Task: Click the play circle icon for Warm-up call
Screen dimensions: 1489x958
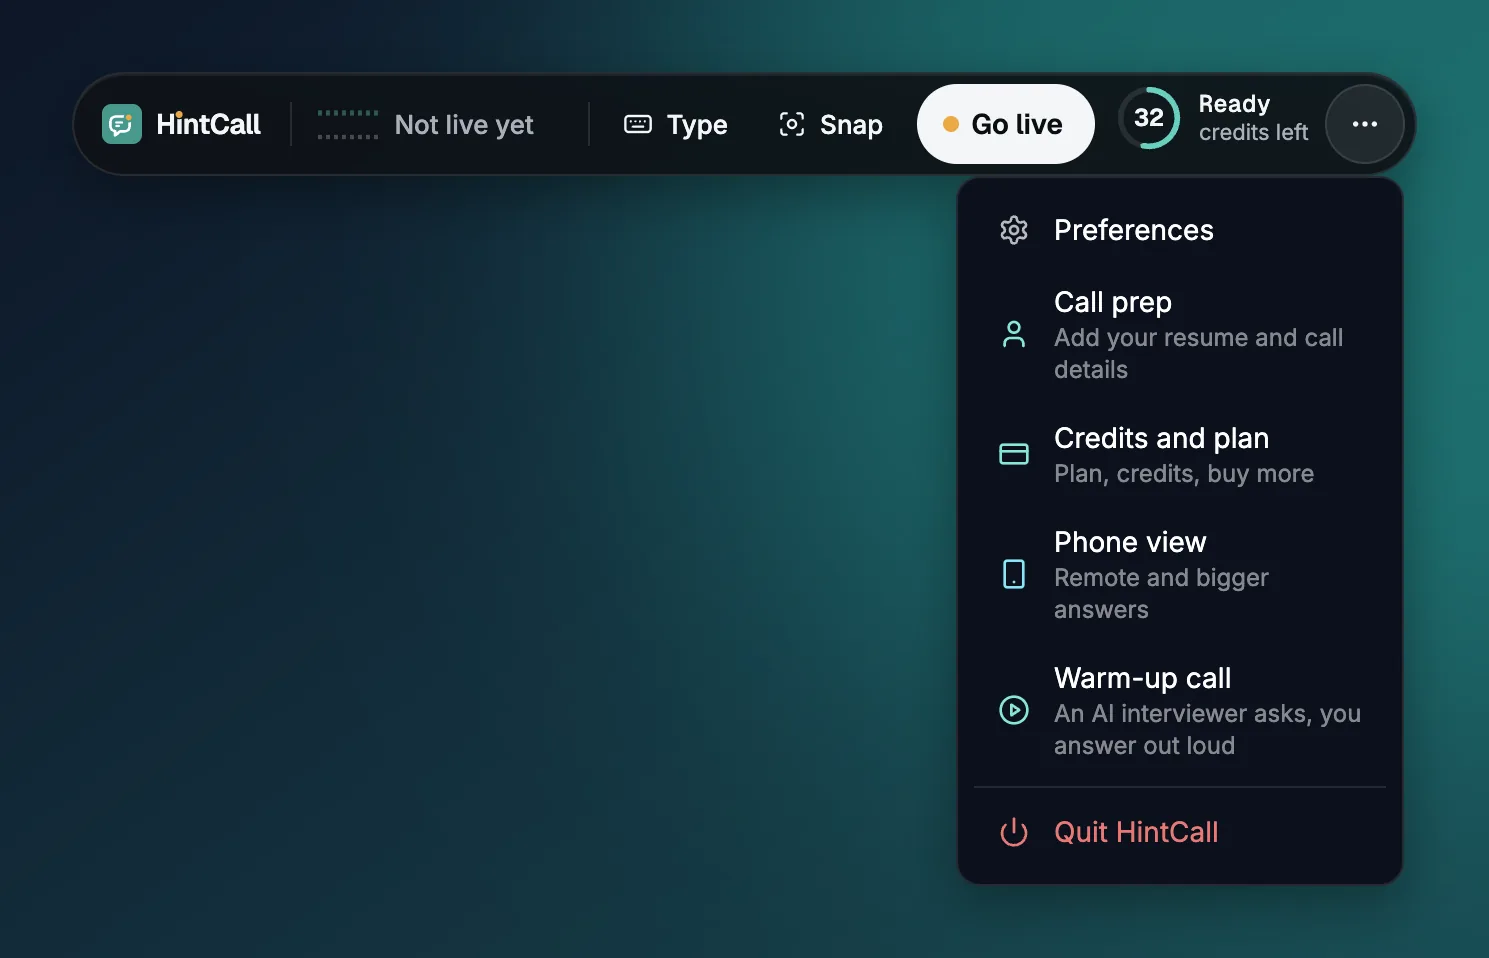Action: coord(1014,710)
